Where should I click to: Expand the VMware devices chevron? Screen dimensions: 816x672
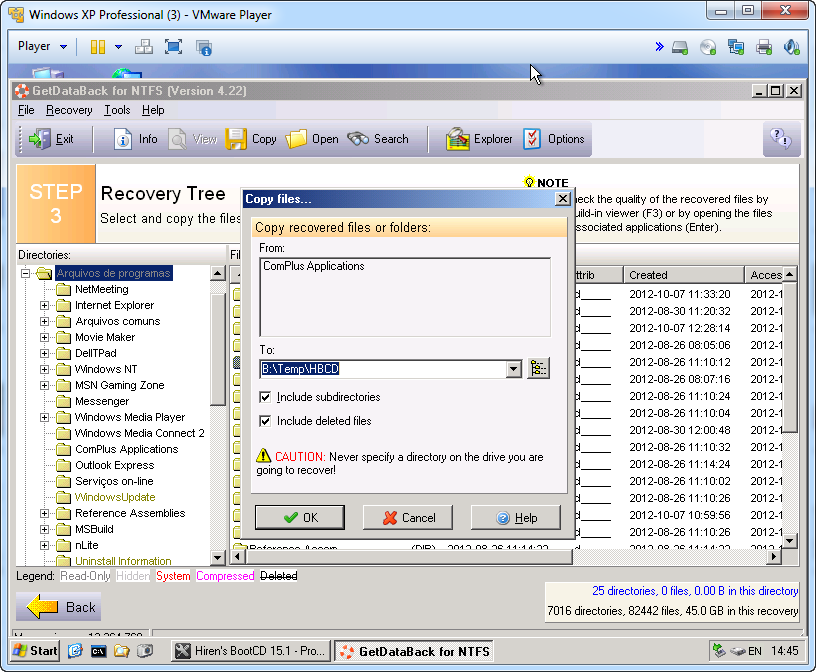659,47
